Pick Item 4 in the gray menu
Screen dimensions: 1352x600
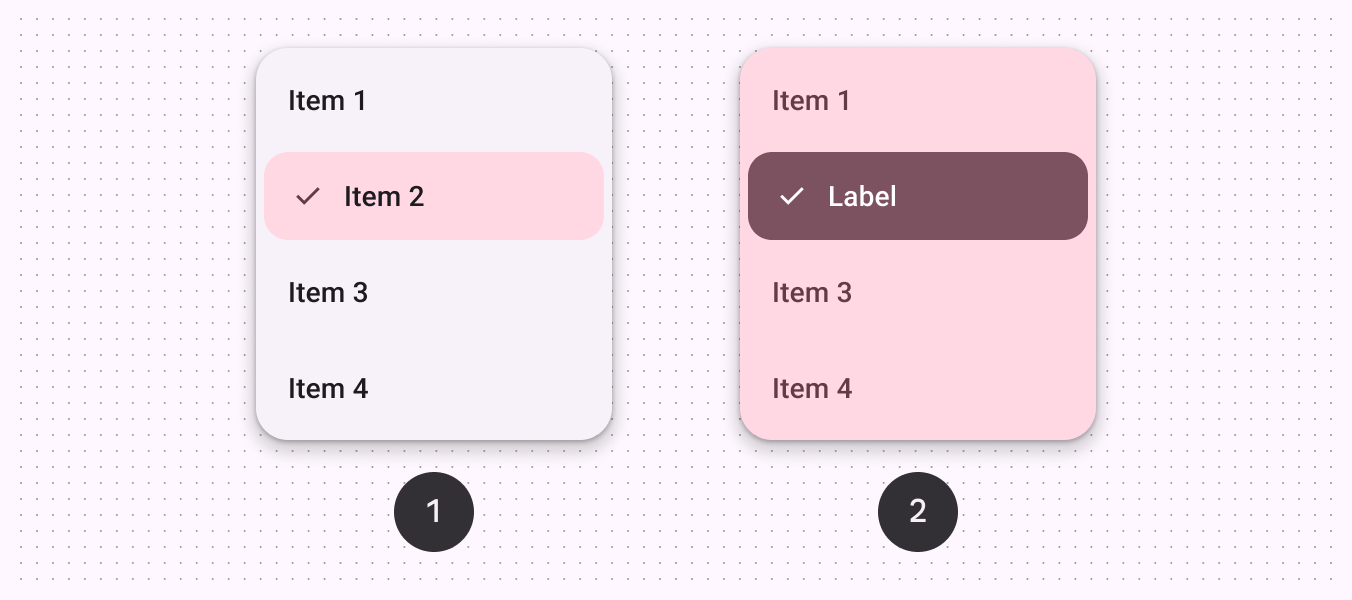tap(328, 389)
